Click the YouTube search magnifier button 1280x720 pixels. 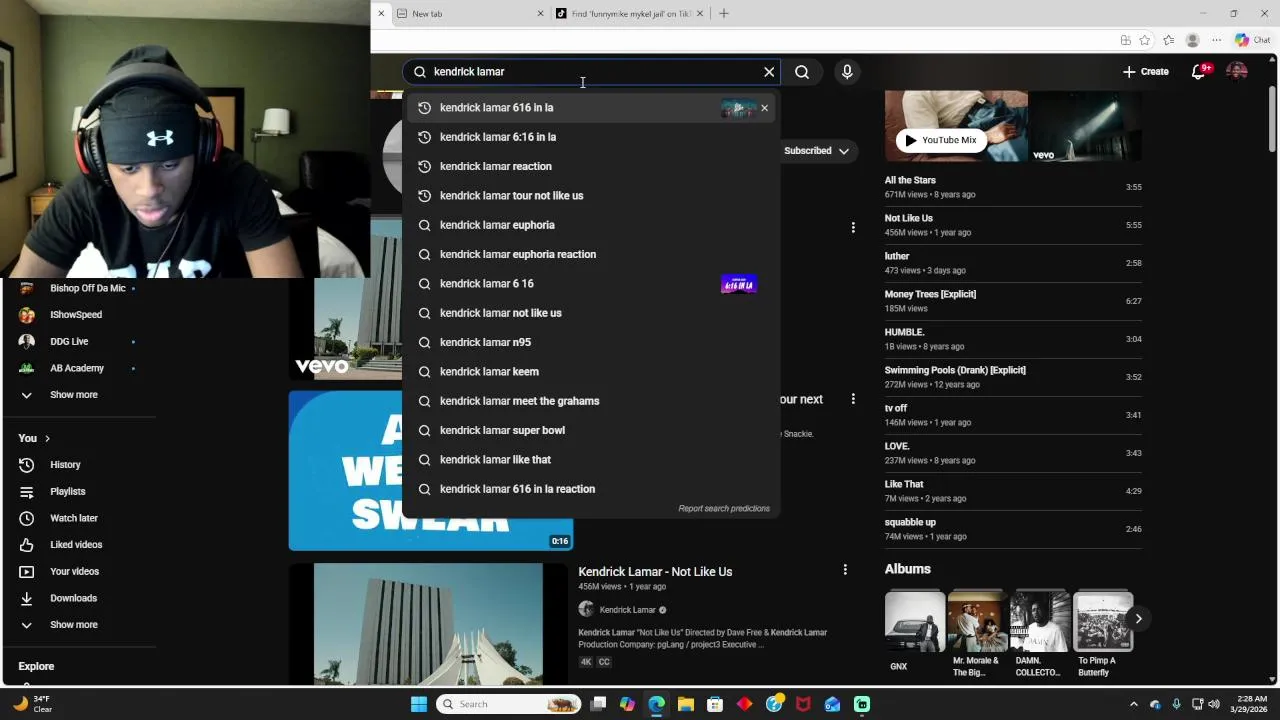coord(802,72)
